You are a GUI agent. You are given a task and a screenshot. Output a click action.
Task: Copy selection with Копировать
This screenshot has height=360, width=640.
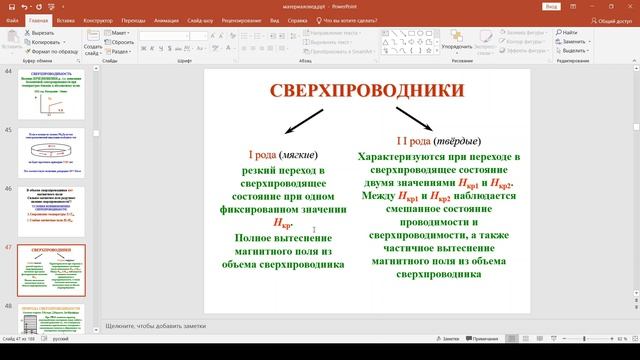[42, 42]
